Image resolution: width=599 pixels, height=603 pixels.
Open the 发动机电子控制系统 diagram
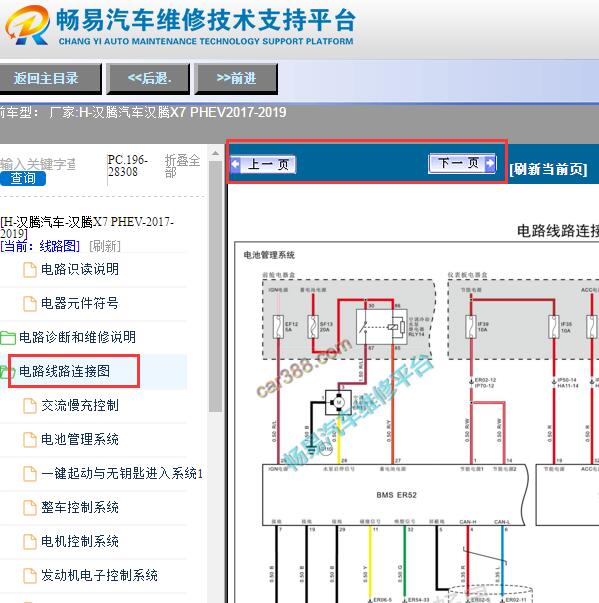click(x=99, y=575)
